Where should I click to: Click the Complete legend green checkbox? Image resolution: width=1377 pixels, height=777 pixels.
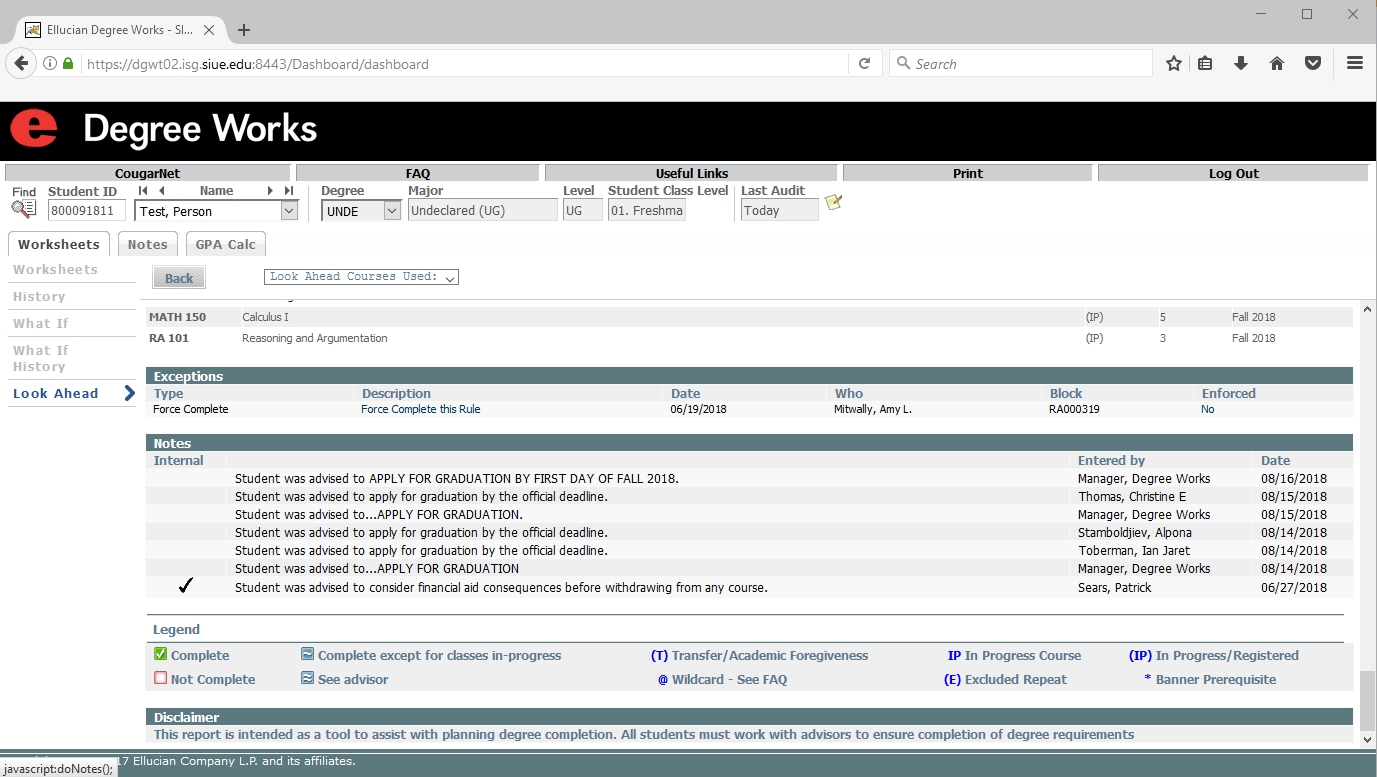pyautogui.click(x=160, y=655)
